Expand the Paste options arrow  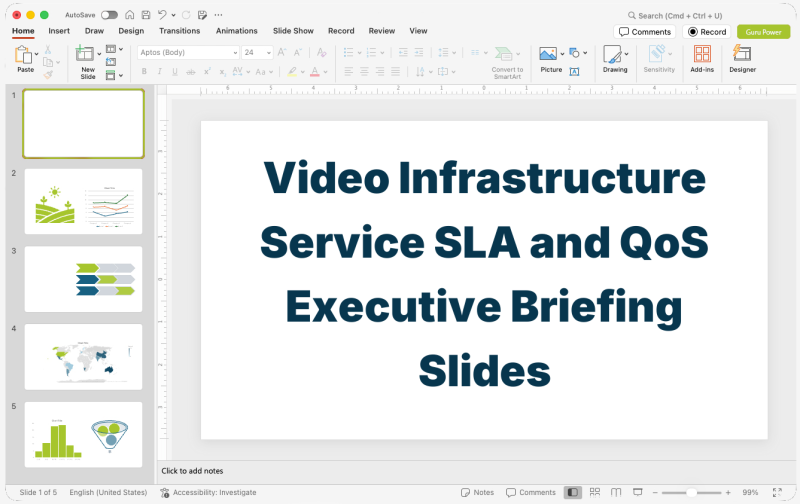coord(37,54)
